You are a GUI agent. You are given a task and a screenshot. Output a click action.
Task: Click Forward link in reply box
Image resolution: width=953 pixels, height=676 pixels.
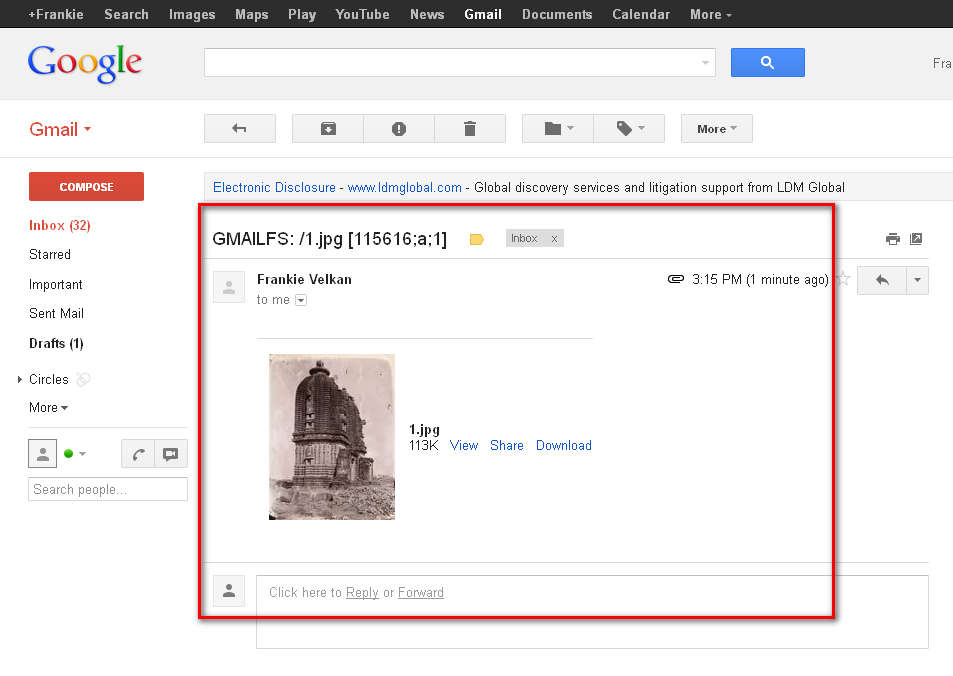[x=421, y=593]
